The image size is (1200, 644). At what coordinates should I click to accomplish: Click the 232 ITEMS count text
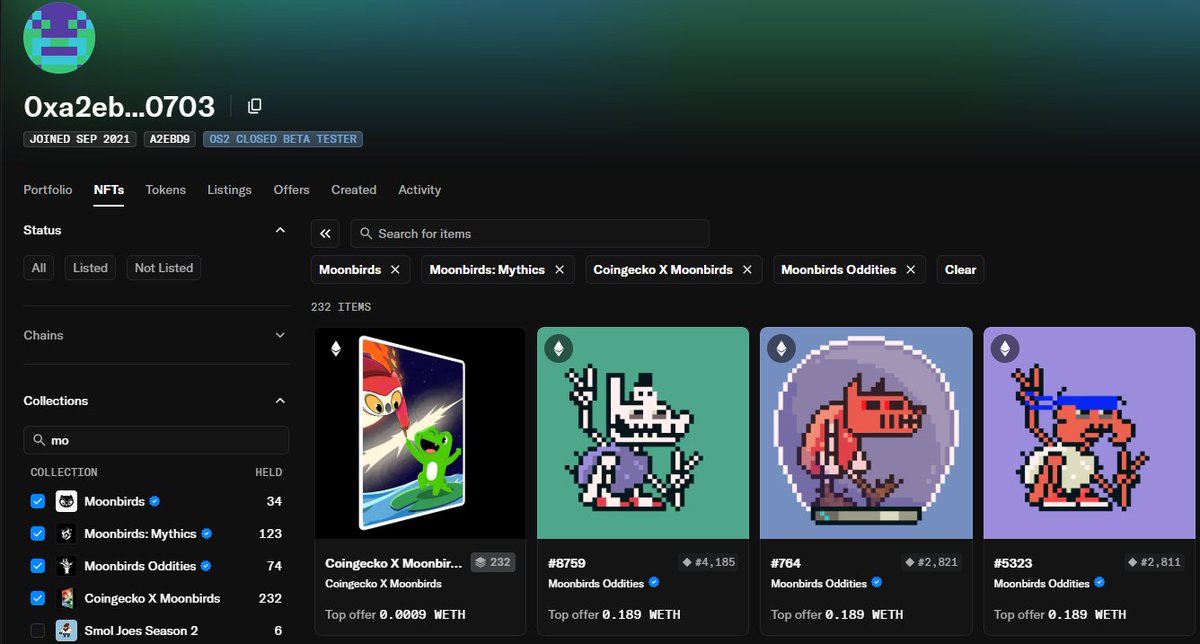pos(341,307)
